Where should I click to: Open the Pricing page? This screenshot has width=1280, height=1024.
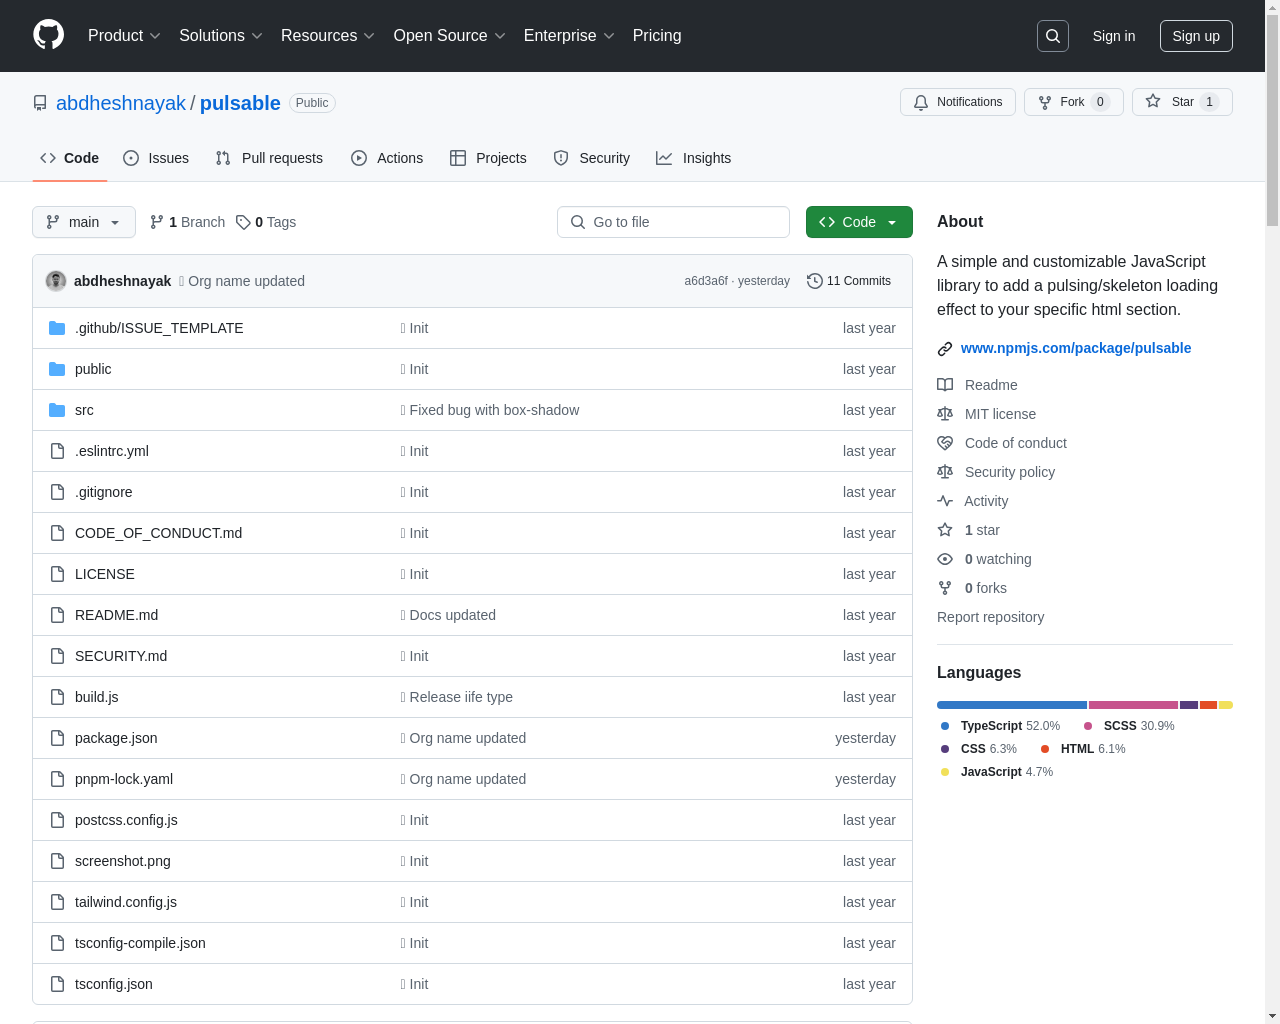[657, 36]
